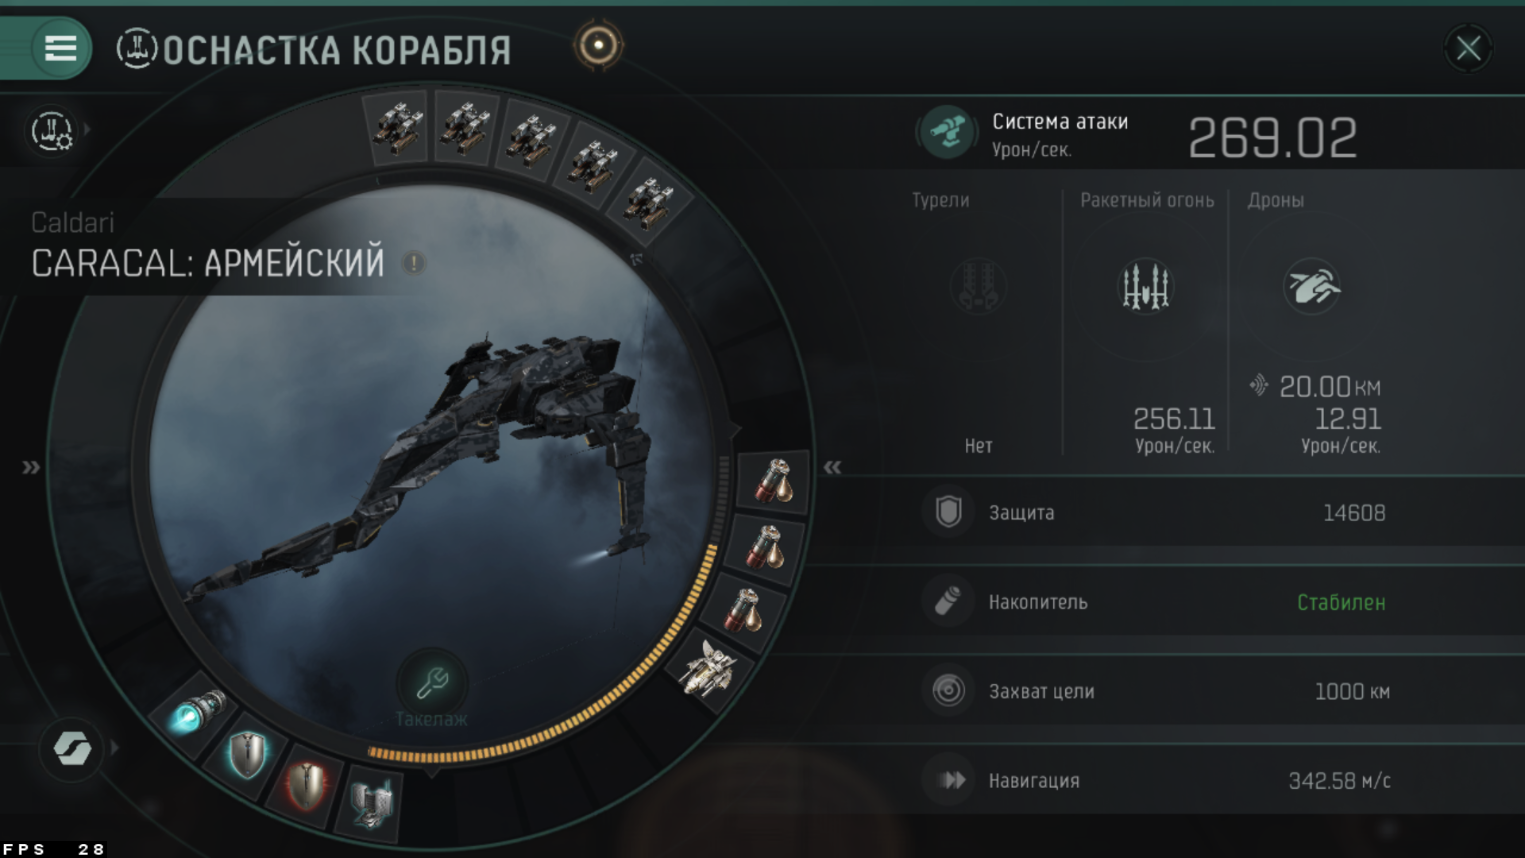Click the ship warning exclamation icon
Viewport: 1525px width, 858px height.
coord(413,263)
